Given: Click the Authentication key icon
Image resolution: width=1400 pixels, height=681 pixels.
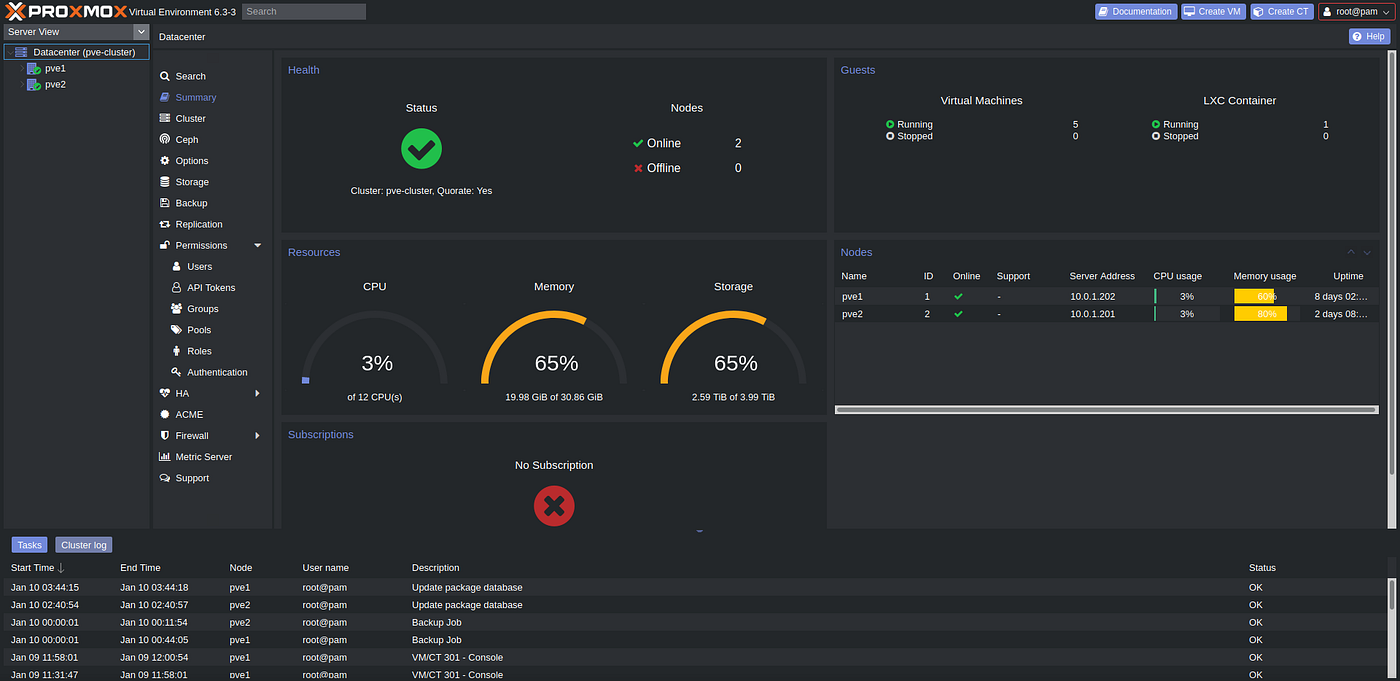Looking at the screenshot, I should click(x=177, y=372).
